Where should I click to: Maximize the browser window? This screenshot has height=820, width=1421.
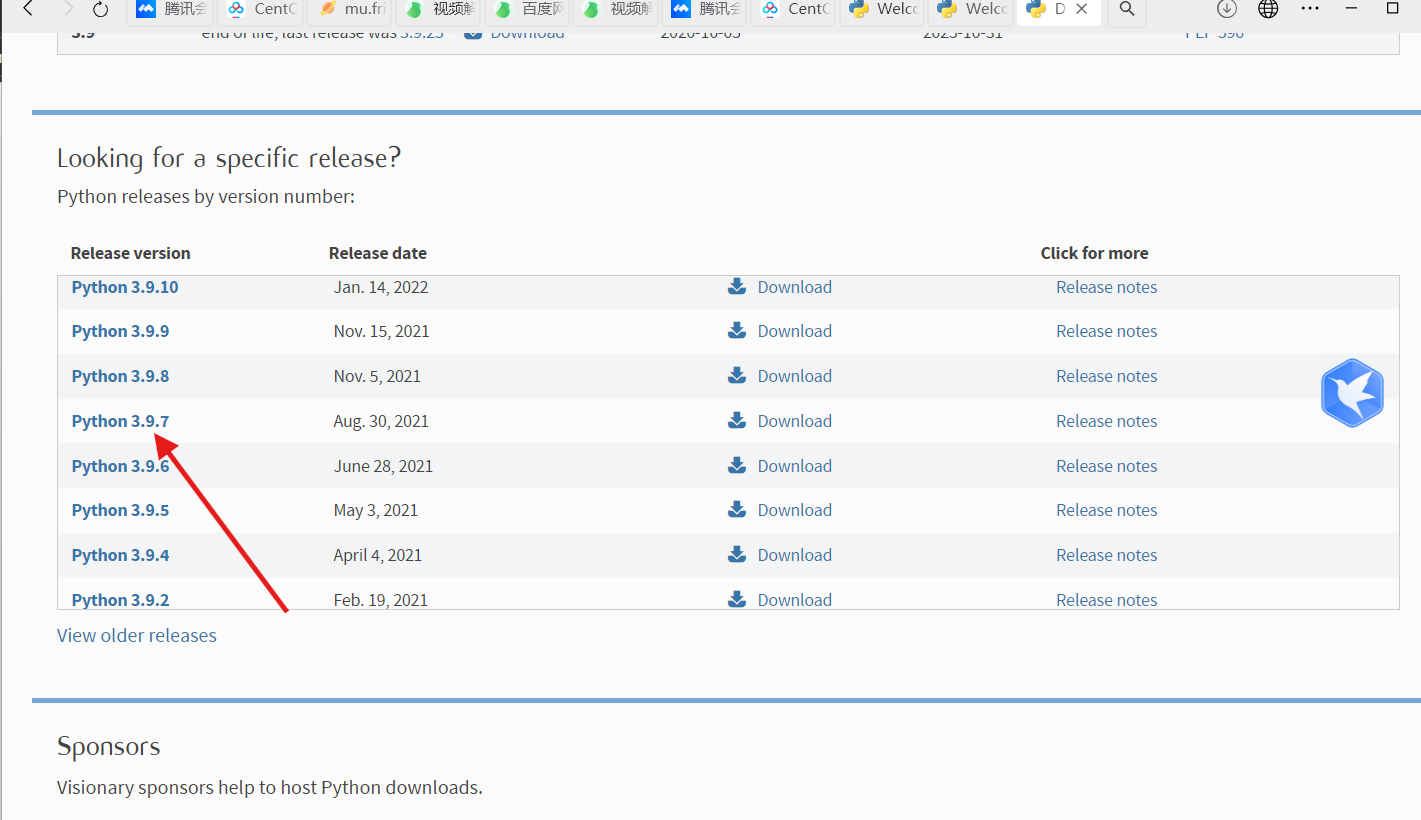[x=1392, y=8]
